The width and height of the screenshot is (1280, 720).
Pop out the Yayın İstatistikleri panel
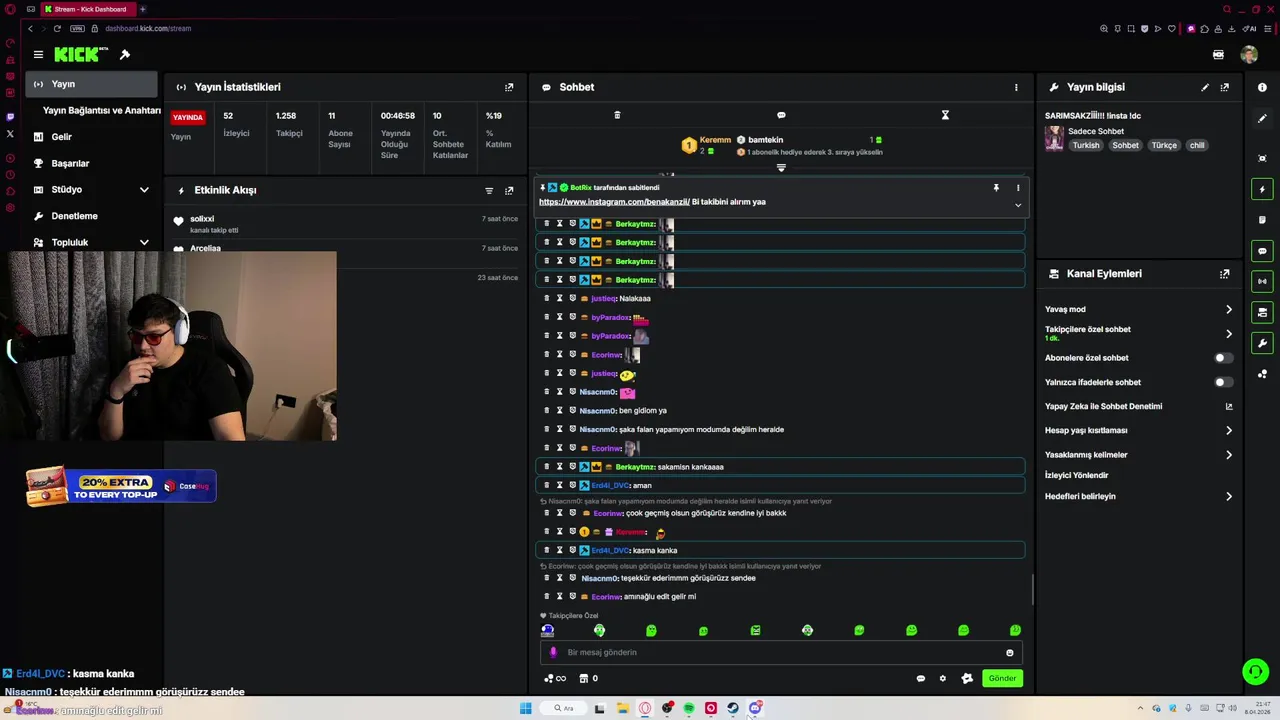pyautogui.click(x=509, y=87)
